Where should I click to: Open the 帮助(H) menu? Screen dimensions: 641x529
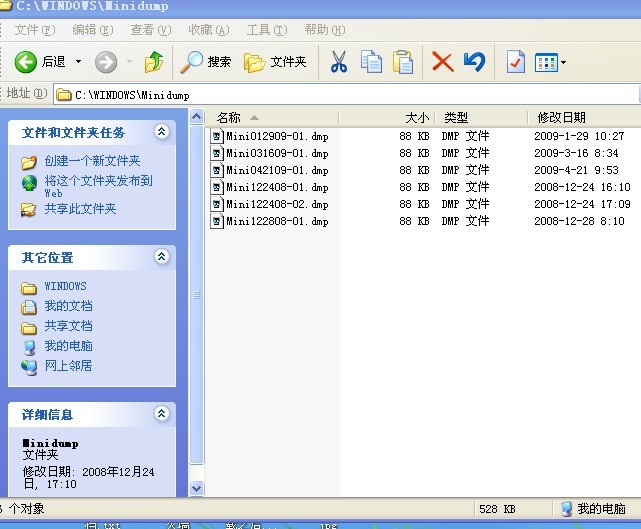coord(325,30)
